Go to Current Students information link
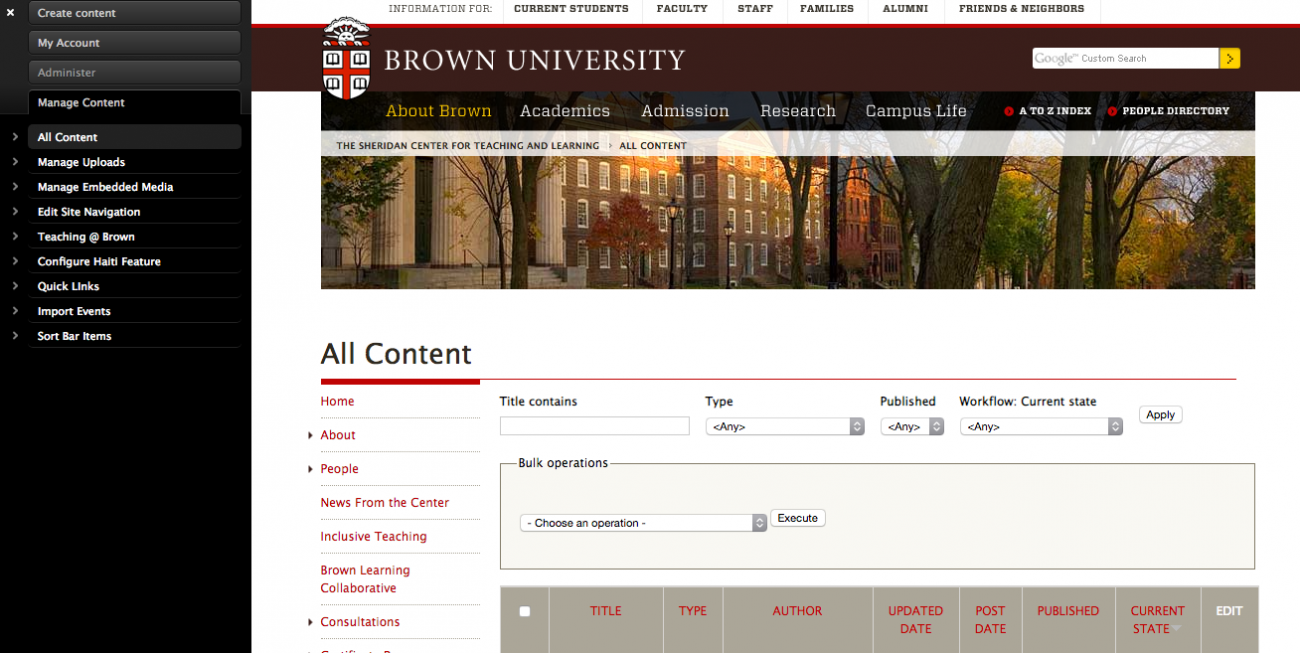Viewport: 1300px width, 653px height. (x=571, y=9)
